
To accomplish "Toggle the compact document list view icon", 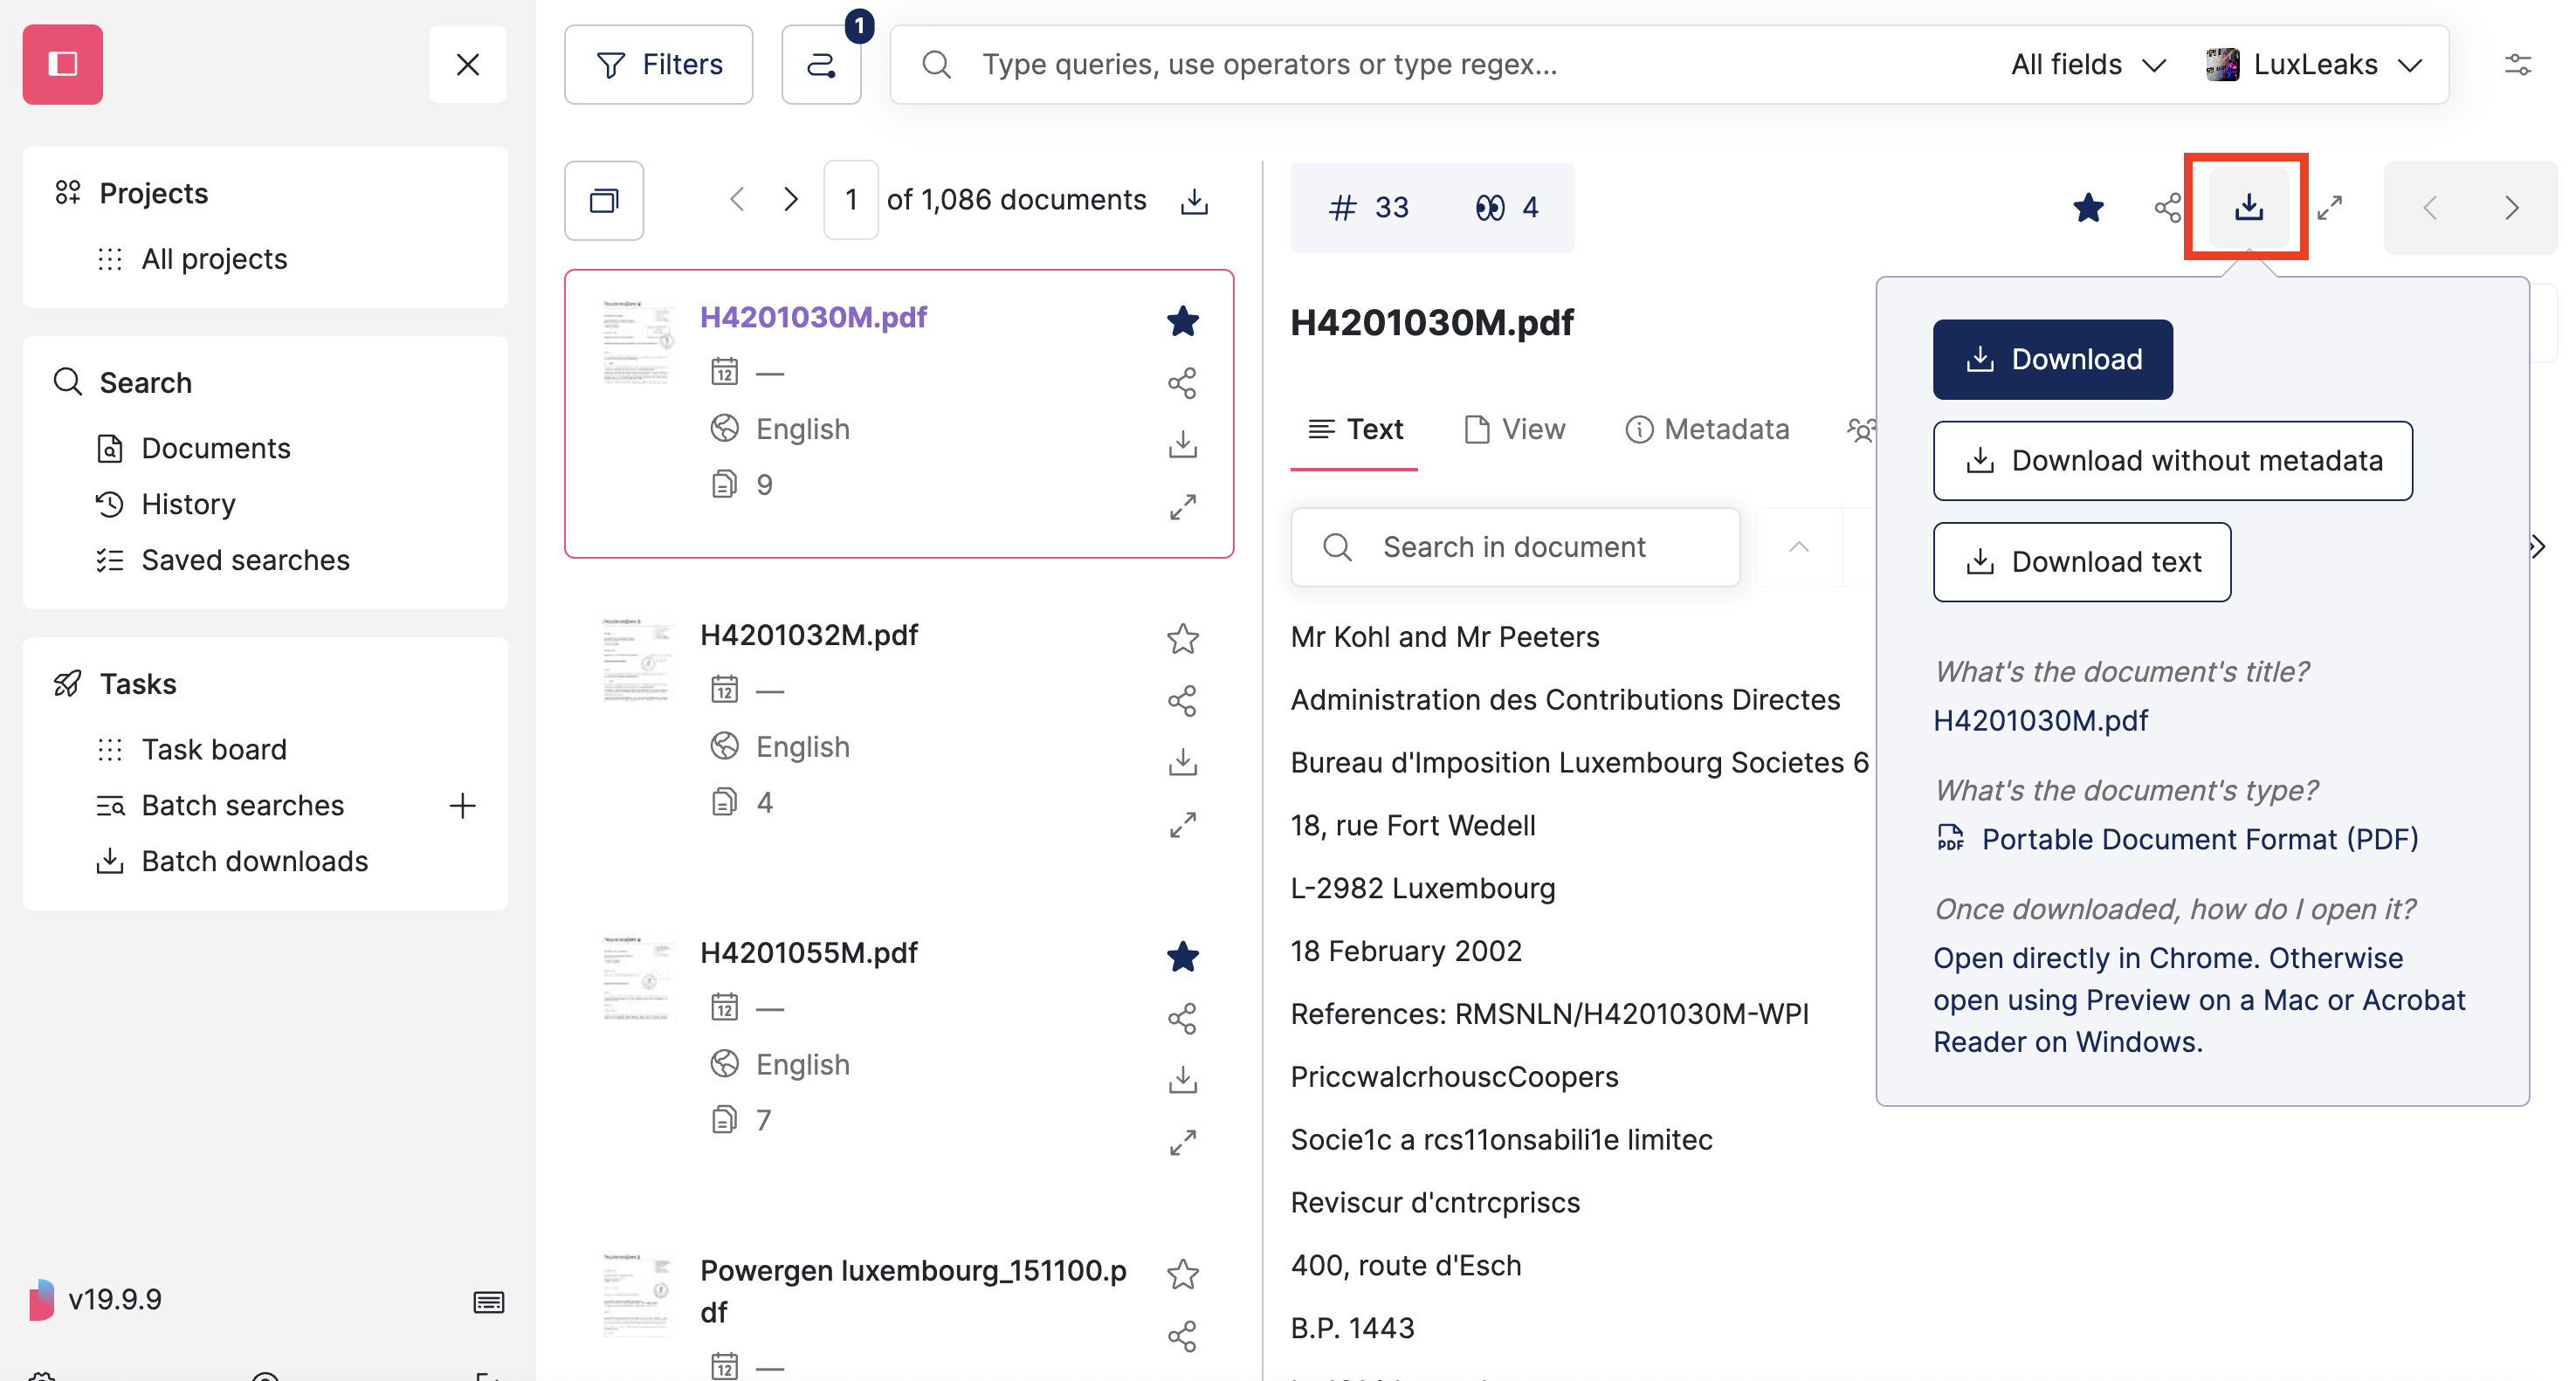I will (x=603, y=200).
